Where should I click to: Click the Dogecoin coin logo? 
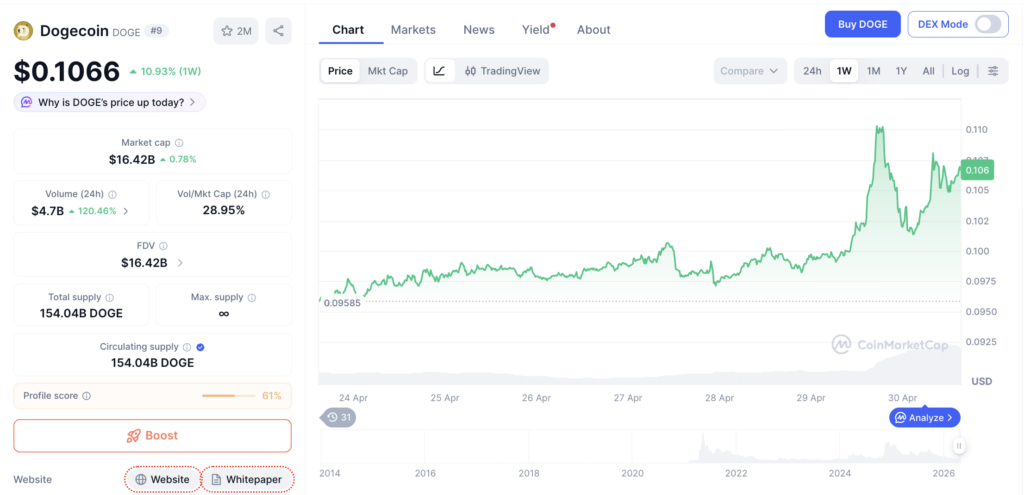pyautogui.click(x=24, y=30)
